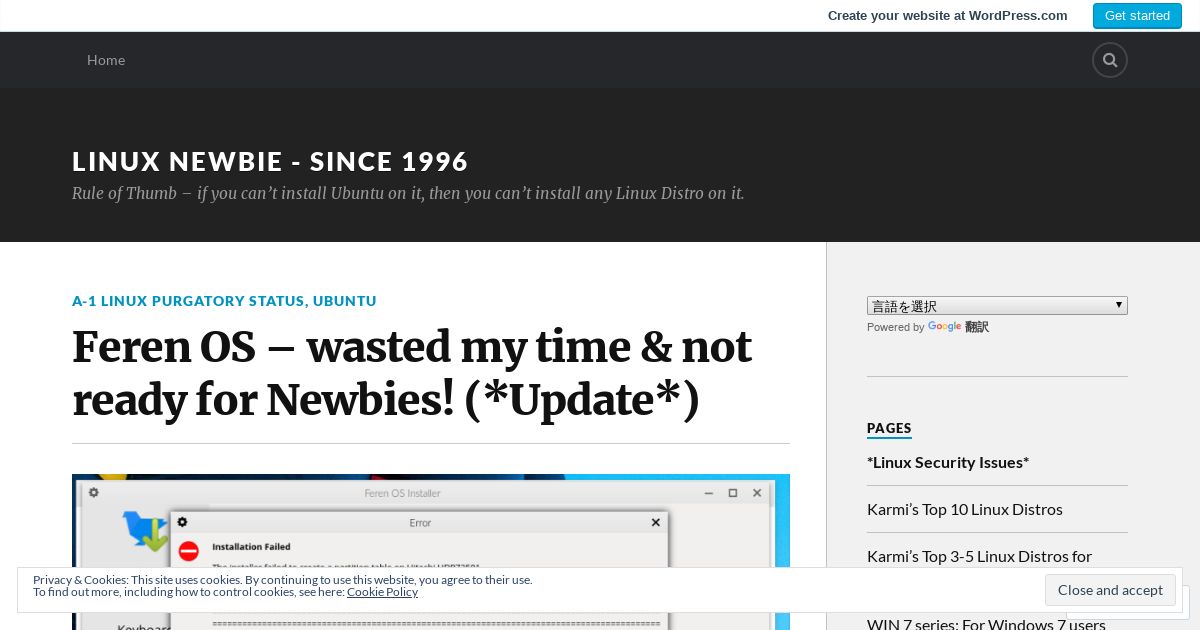Open Karmi's Top 3-5 Linux Distros page

980,556
